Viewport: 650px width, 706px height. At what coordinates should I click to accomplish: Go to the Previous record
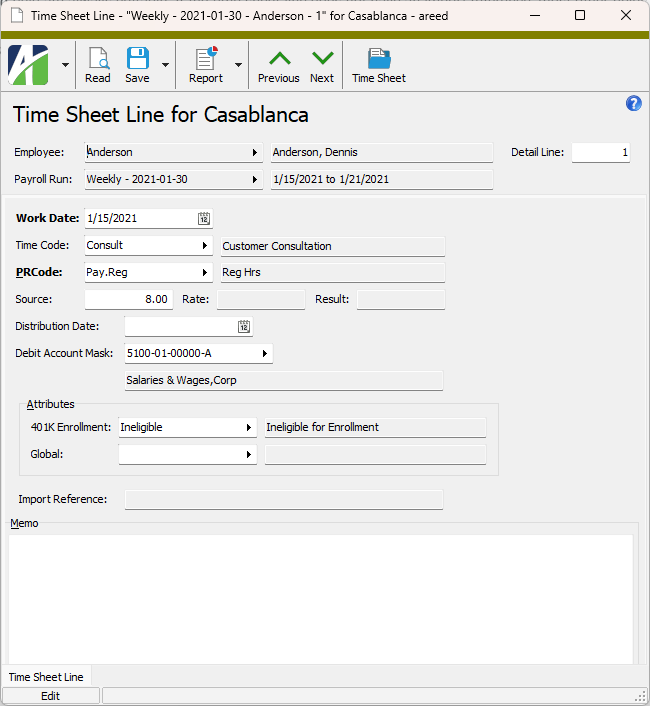tap(279, 65)
